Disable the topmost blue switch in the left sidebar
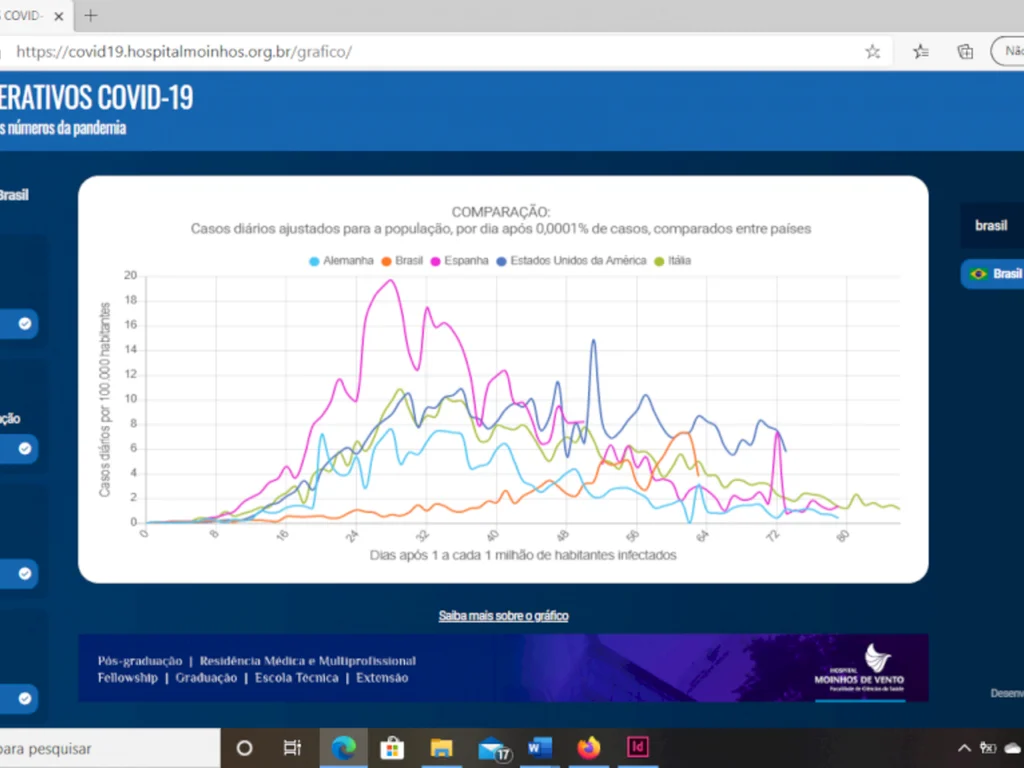Viewport: 1024px width, 768px height. (x=23, y=323)
